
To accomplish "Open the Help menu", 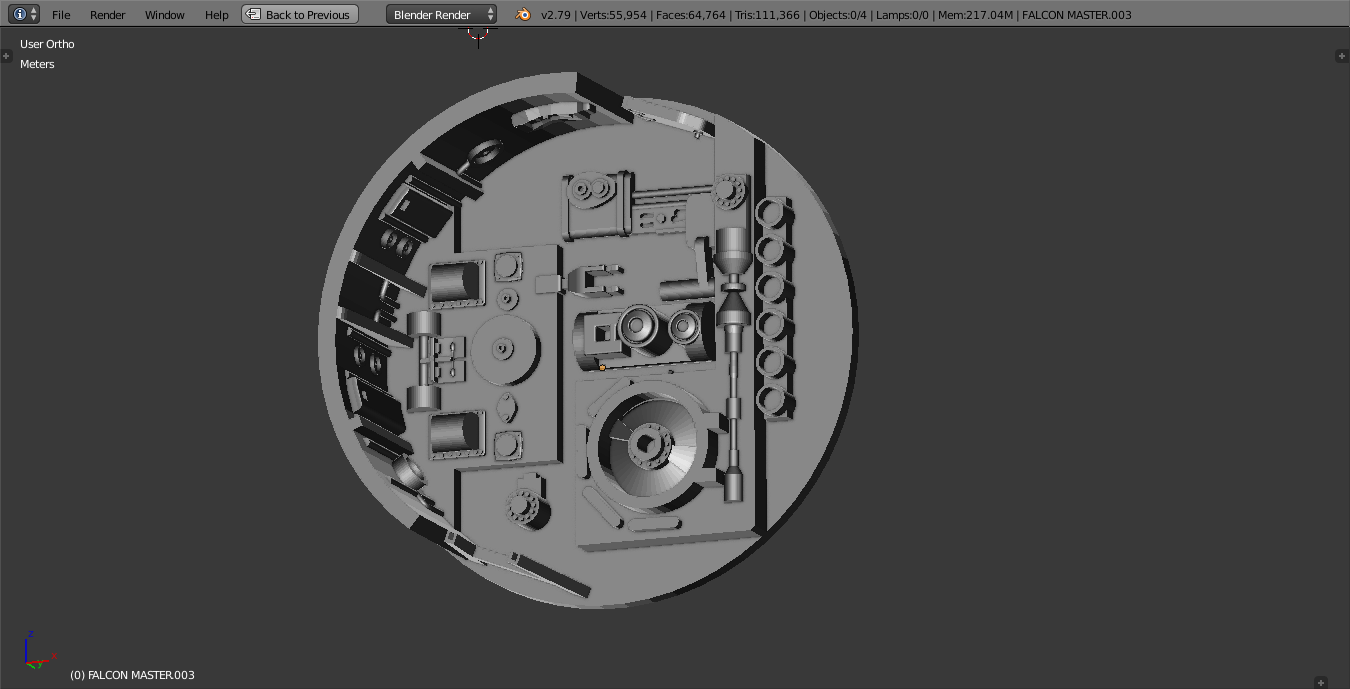I will click(217, 15).
